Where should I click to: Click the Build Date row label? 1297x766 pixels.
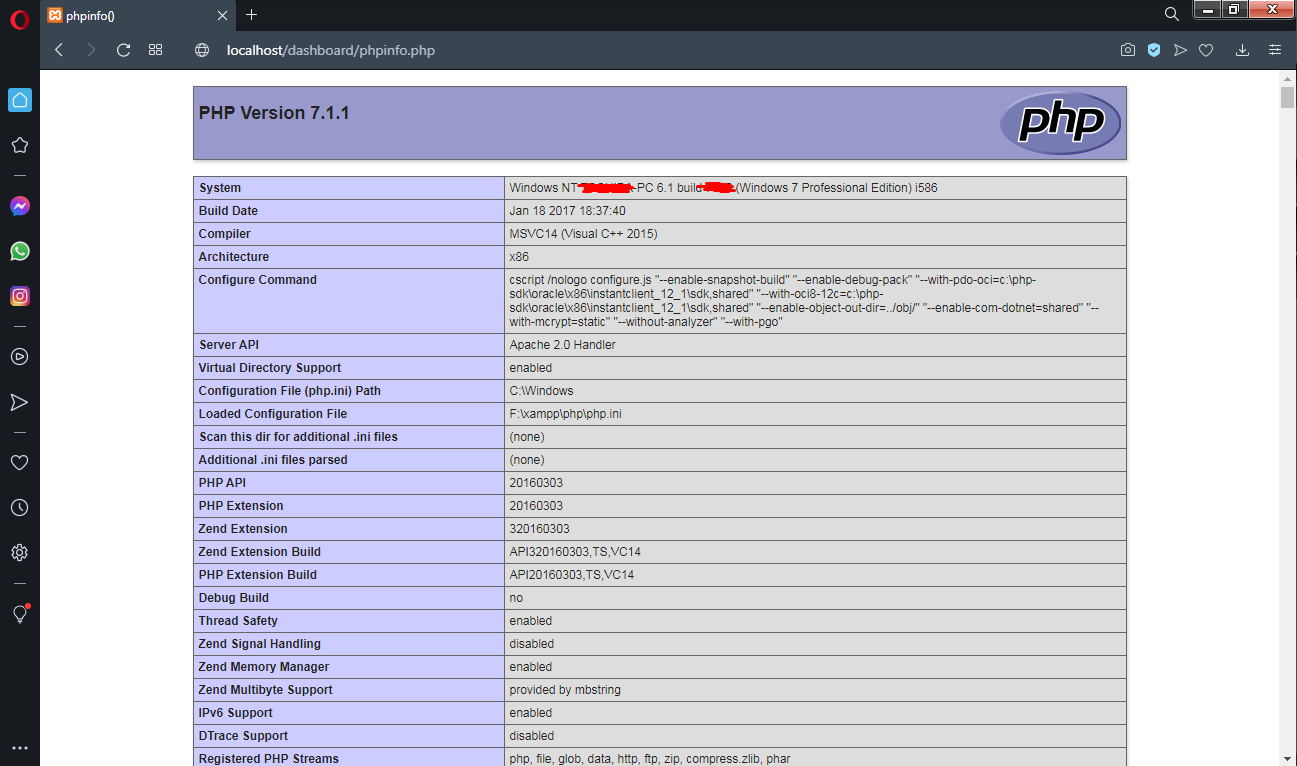pos(228,211)
